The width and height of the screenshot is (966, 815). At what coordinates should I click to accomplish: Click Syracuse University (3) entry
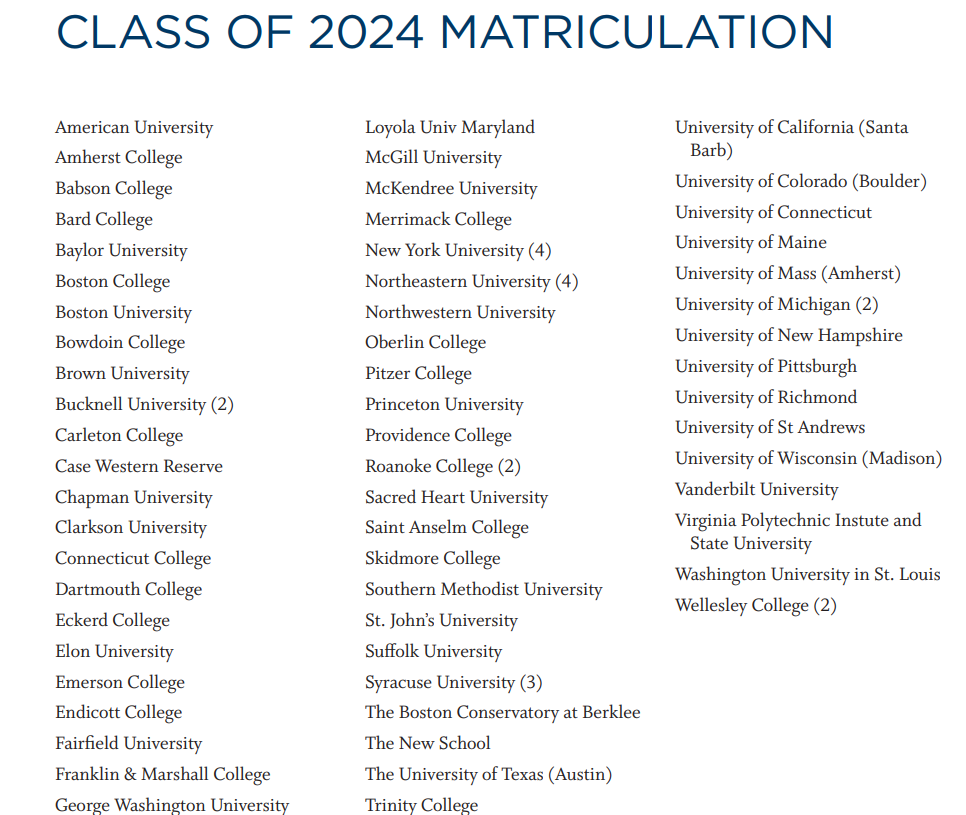[x=453, y=683]
